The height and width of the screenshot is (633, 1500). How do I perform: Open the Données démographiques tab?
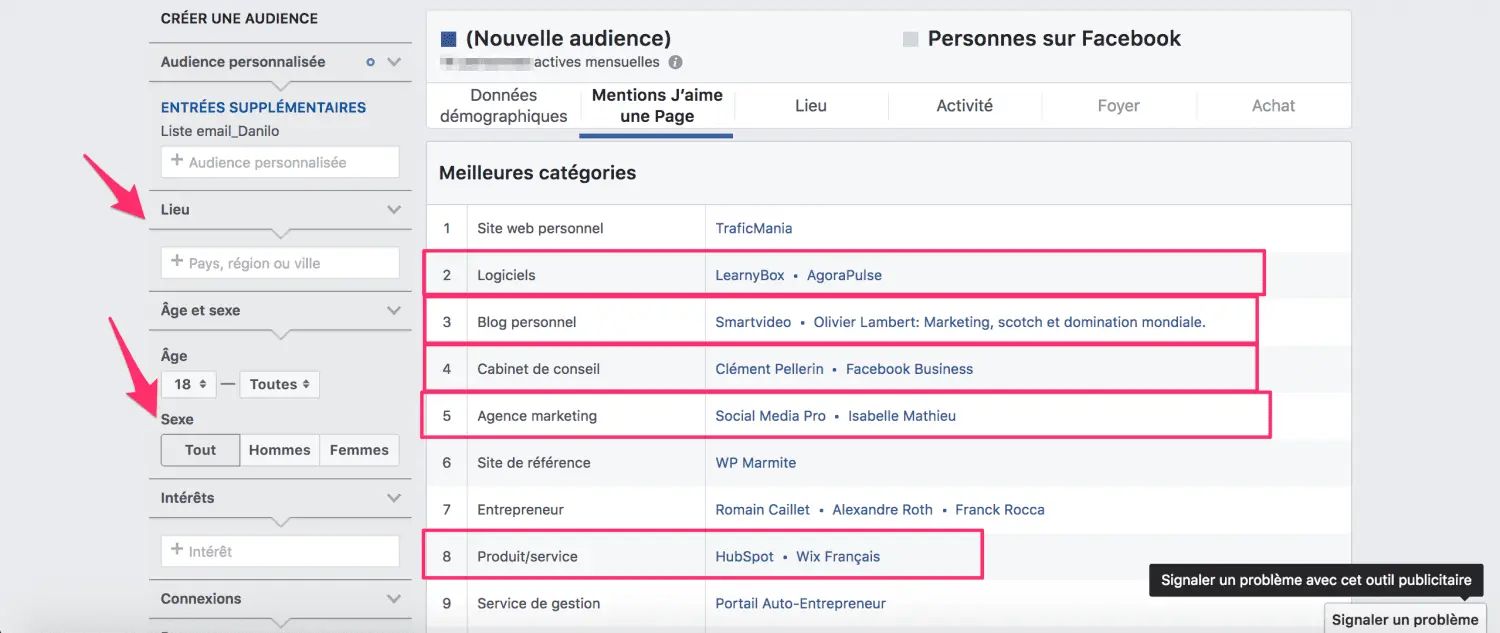[x=504, y=105]
